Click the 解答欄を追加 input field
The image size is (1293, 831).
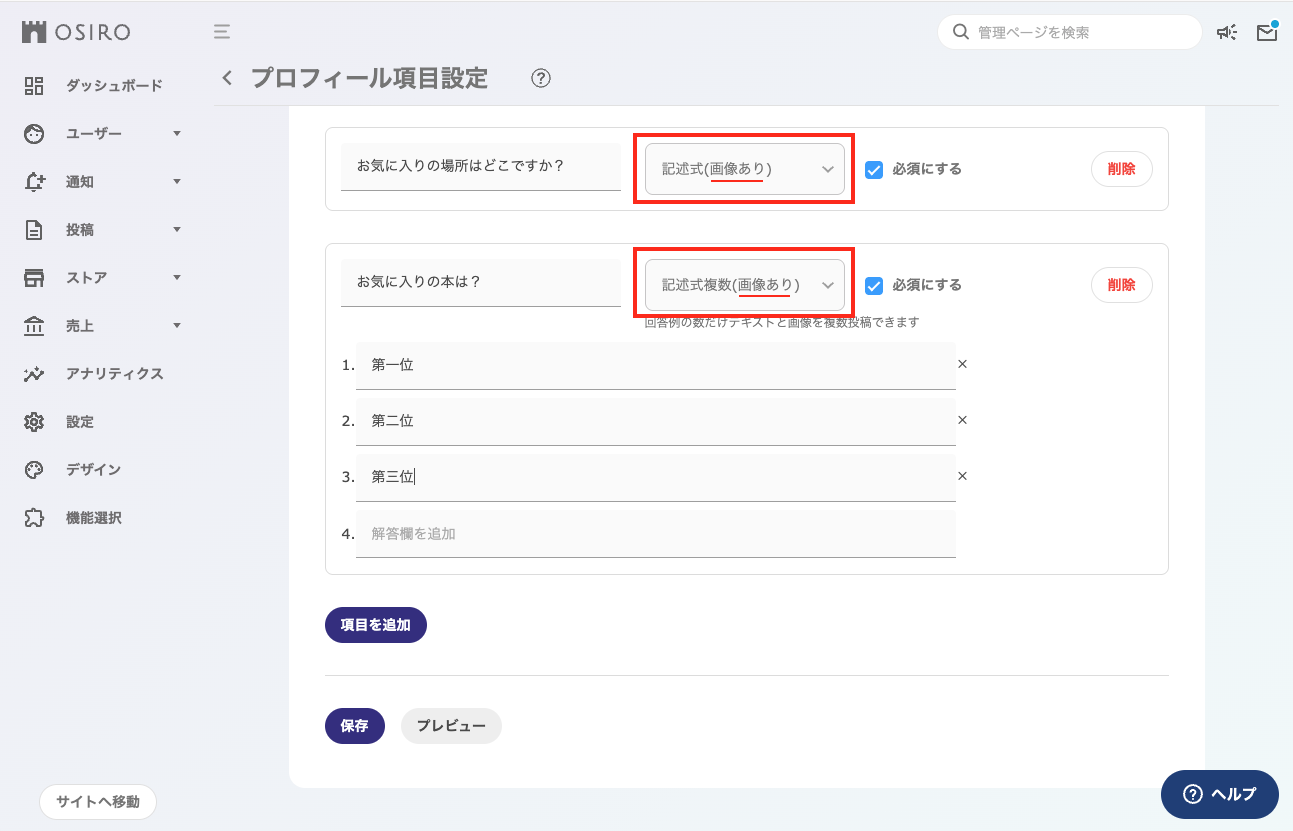655,534
